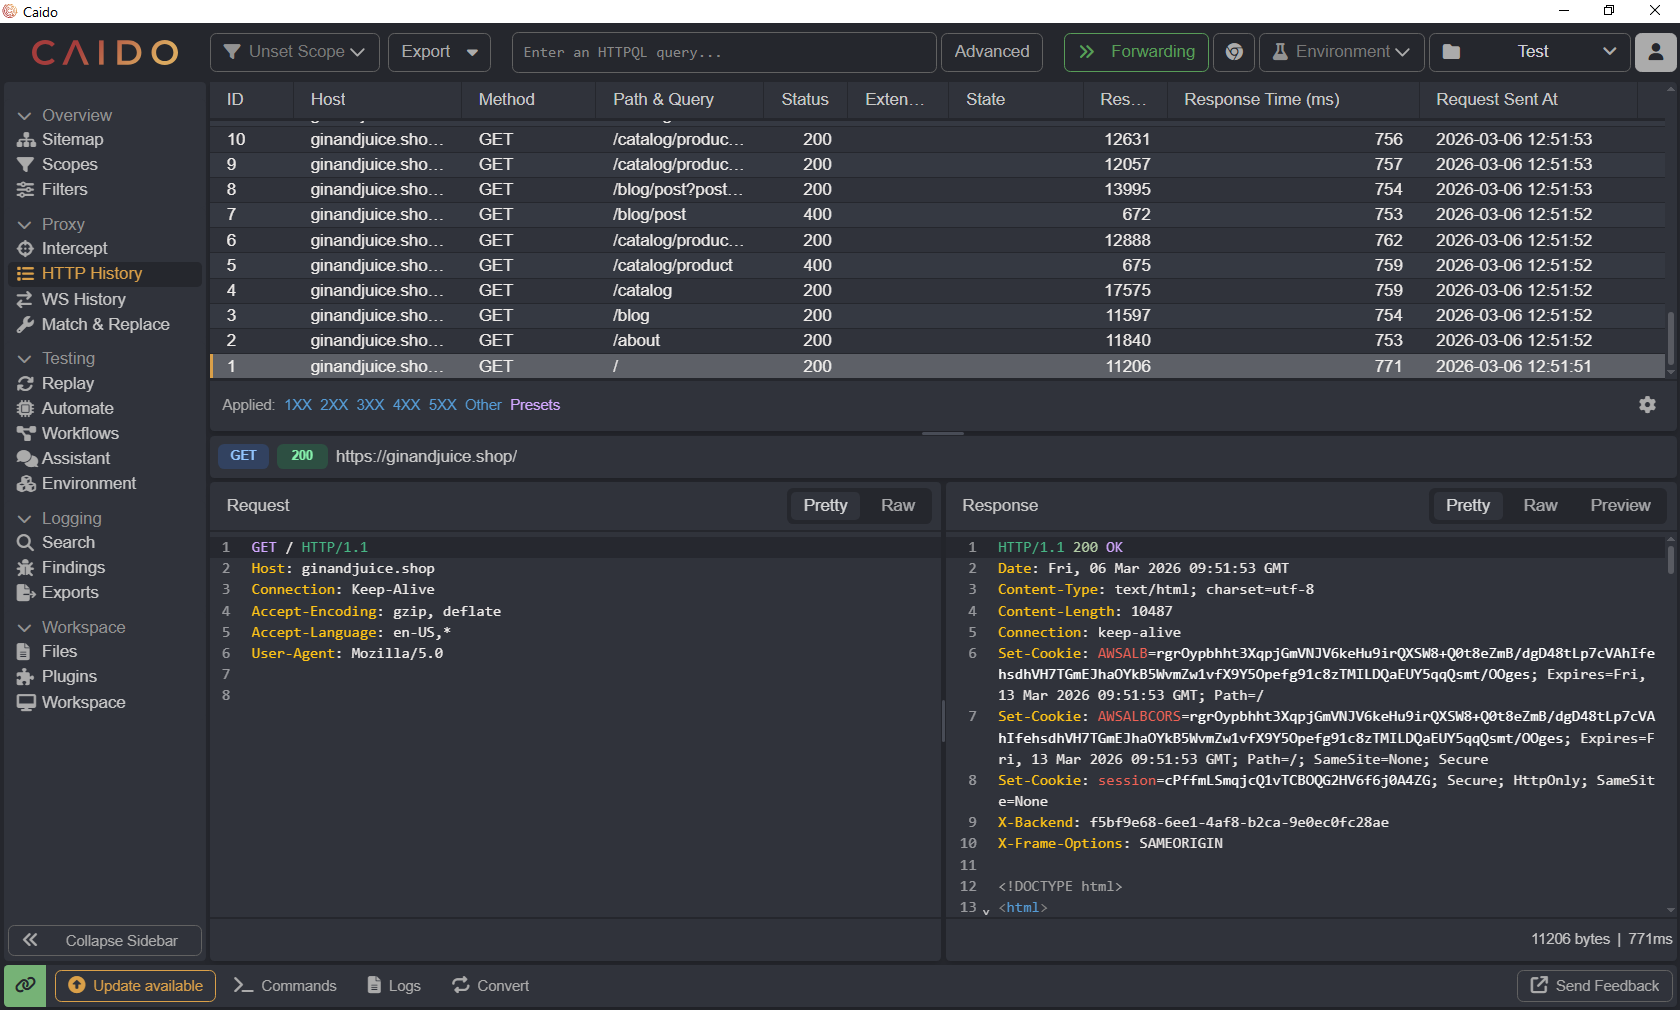Go to Replay in Testing section
The image size is (1680, 1010).
[67, 384]
